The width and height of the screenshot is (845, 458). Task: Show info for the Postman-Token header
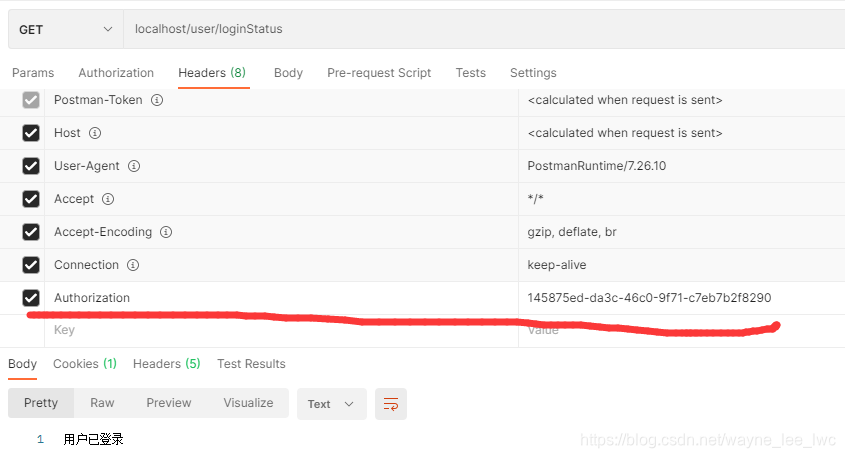coord(157,100)
